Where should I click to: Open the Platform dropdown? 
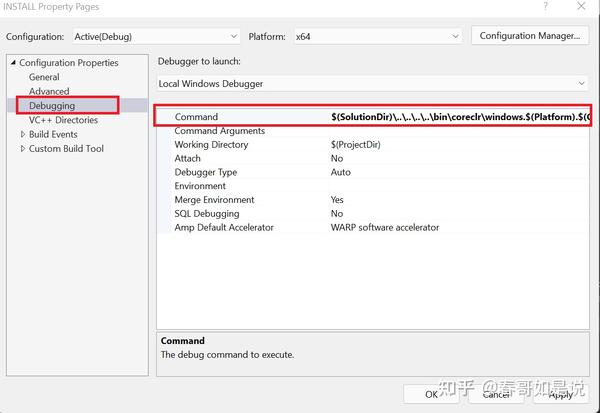point(376,36)
